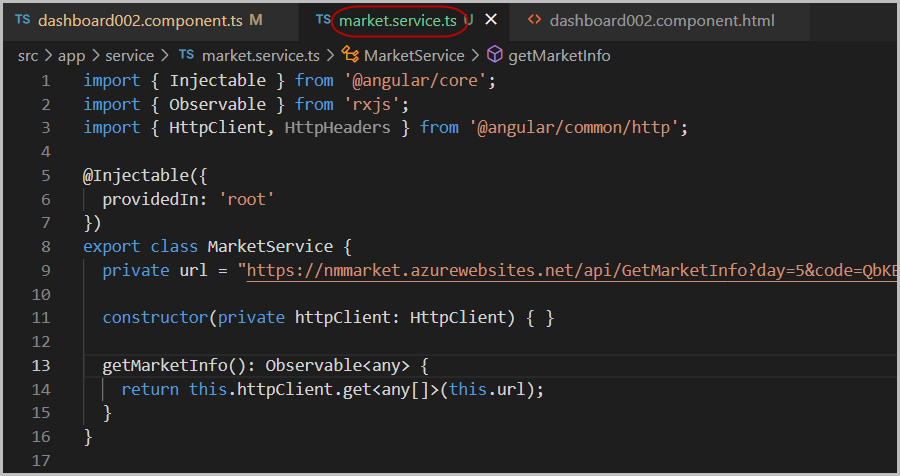Click the TS file icon in breadcrumb
The image size is (900, 476).
point(186,55)
